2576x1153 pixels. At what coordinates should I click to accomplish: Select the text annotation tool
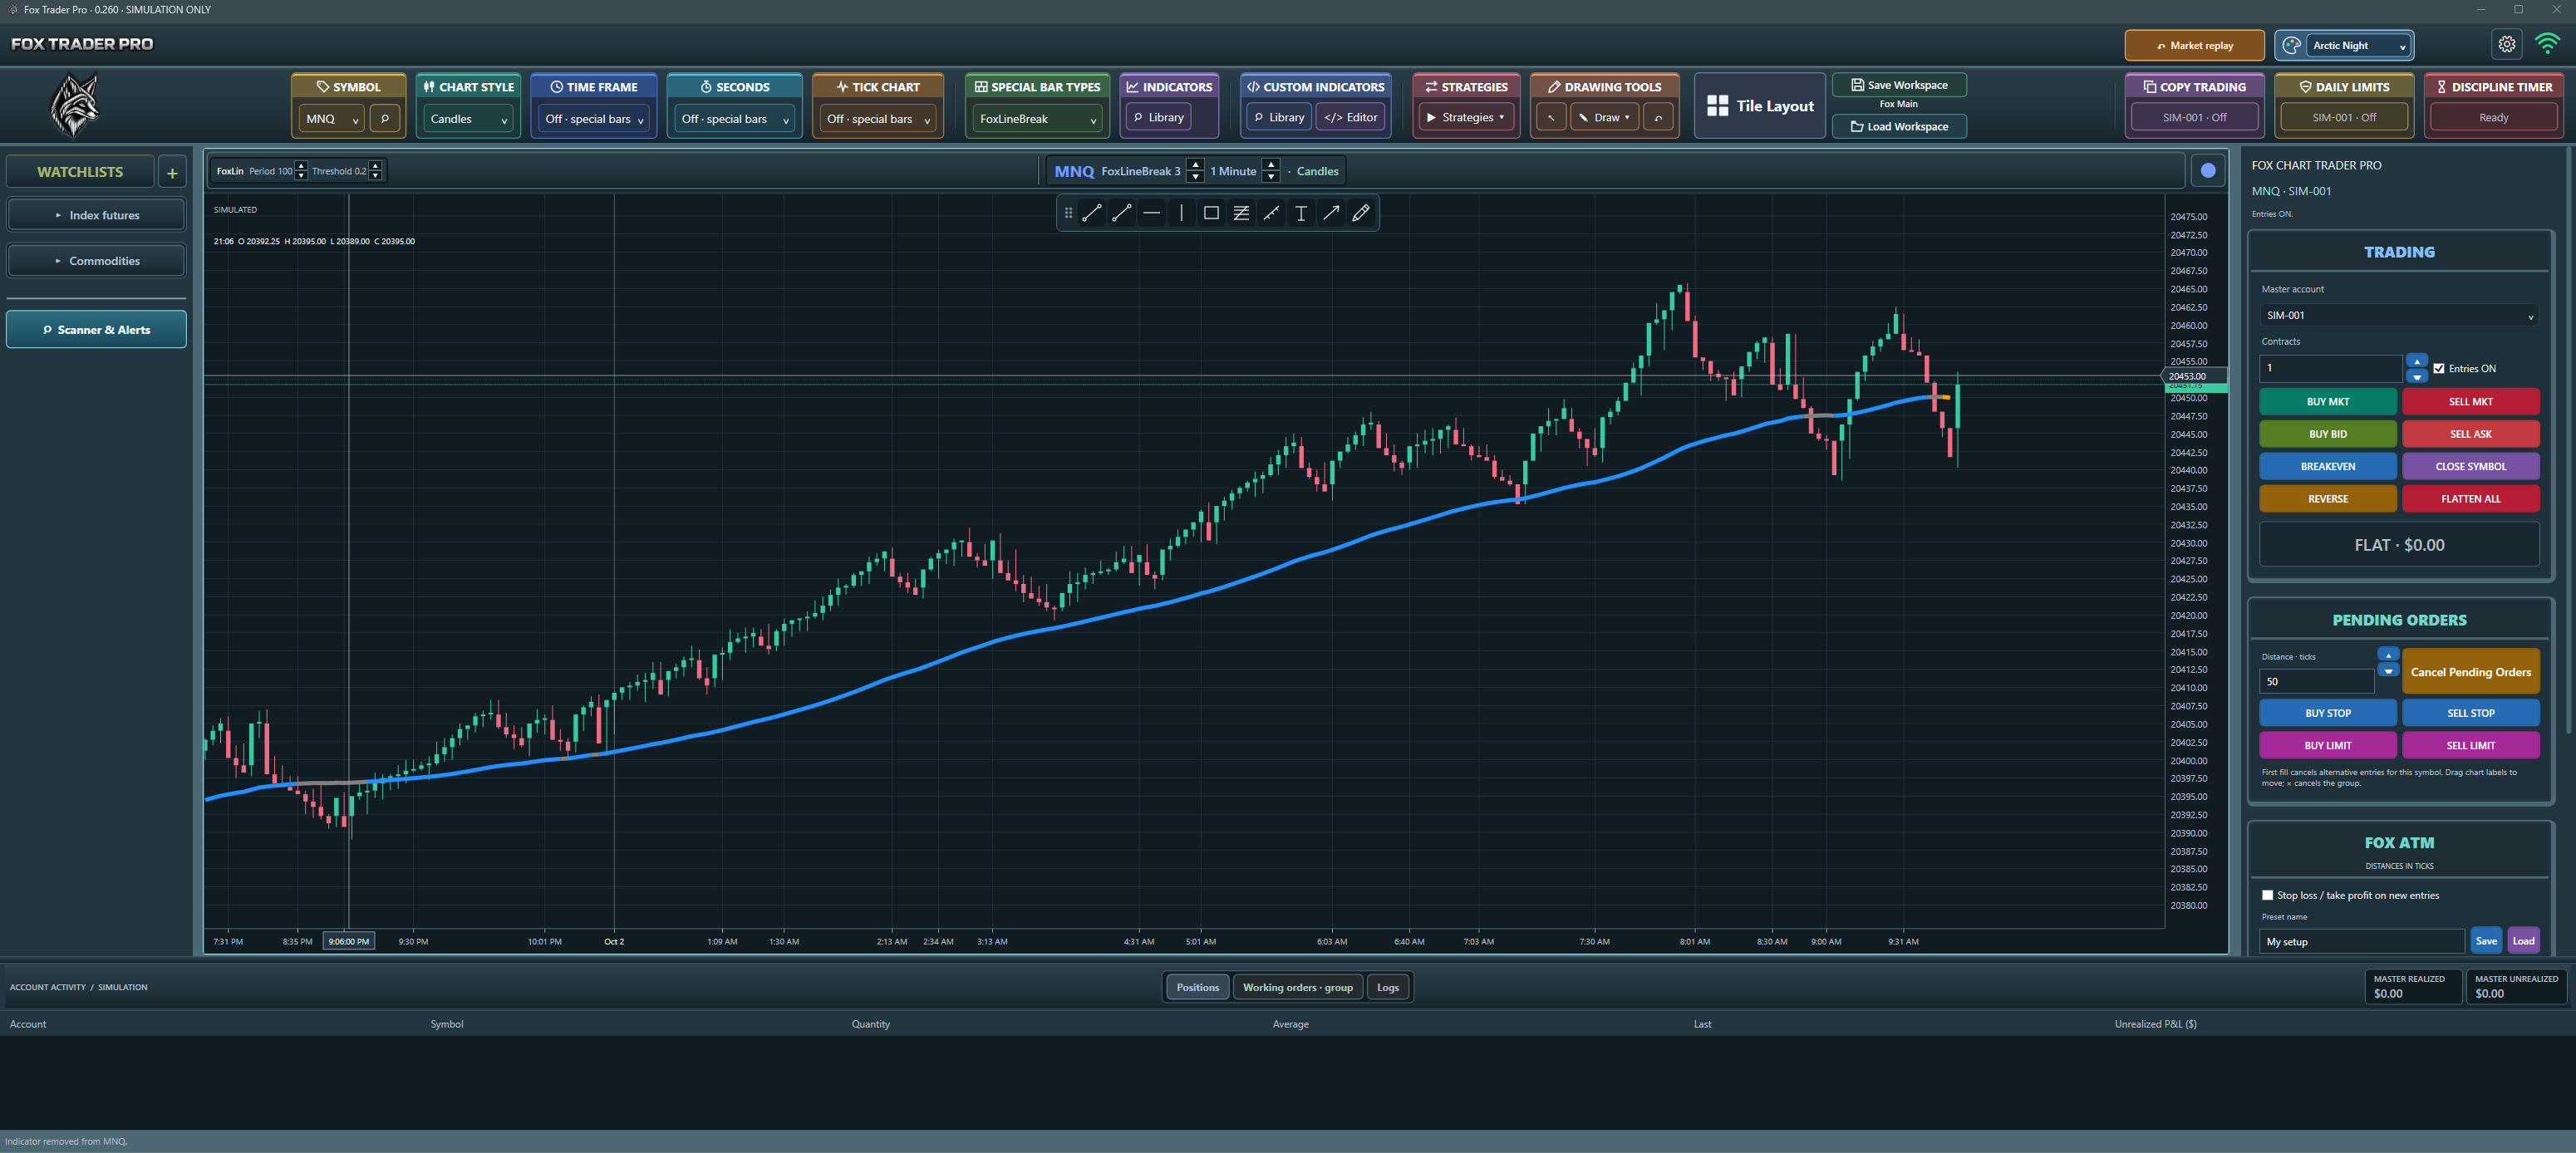click(x=1301, y=213)
